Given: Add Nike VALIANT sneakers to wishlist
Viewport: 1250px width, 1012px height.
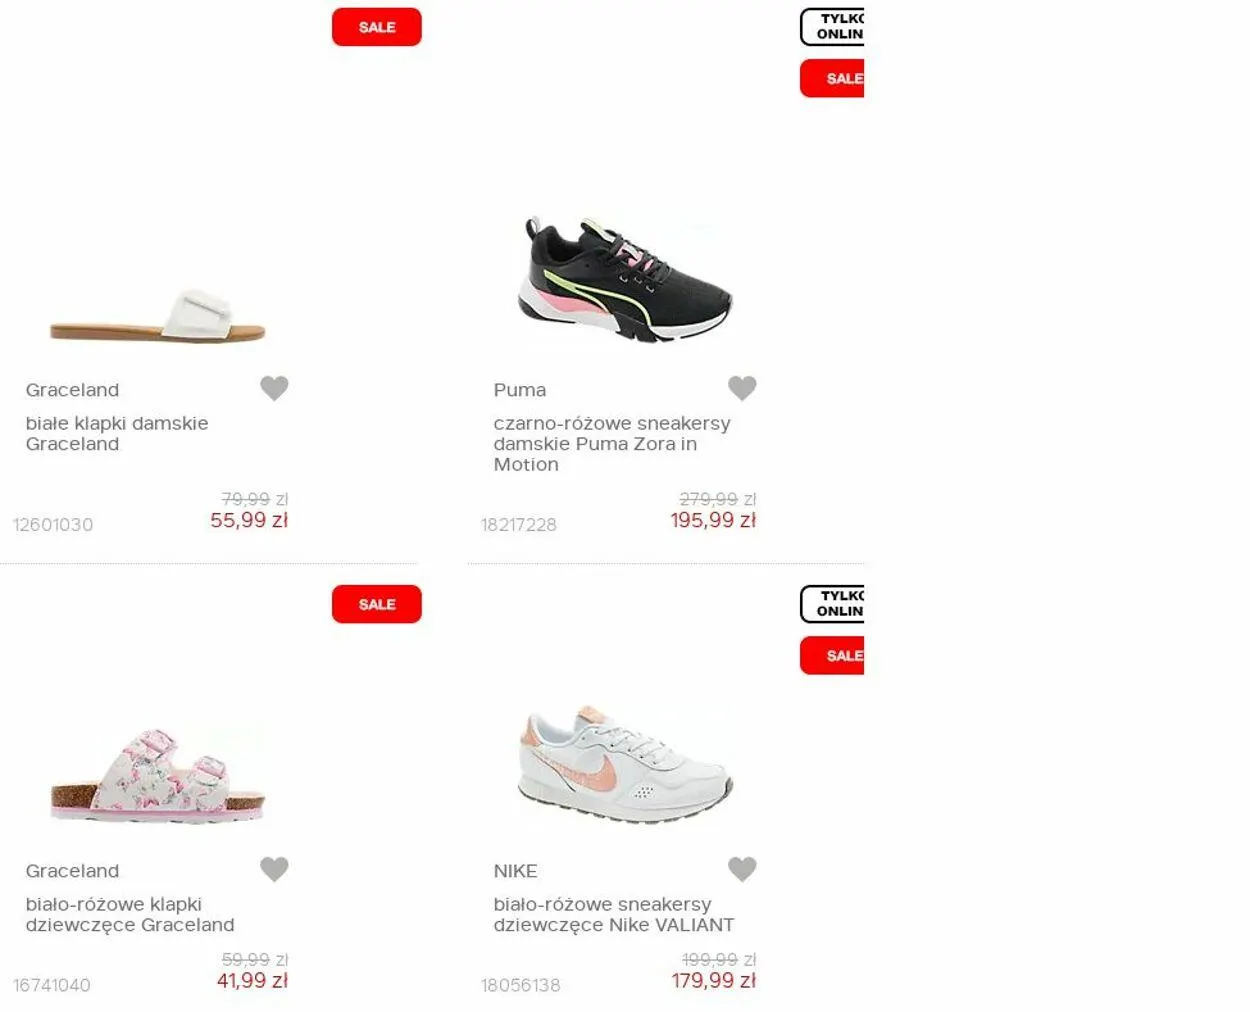Looking at the screenshot, I should (x=742, y=869).
